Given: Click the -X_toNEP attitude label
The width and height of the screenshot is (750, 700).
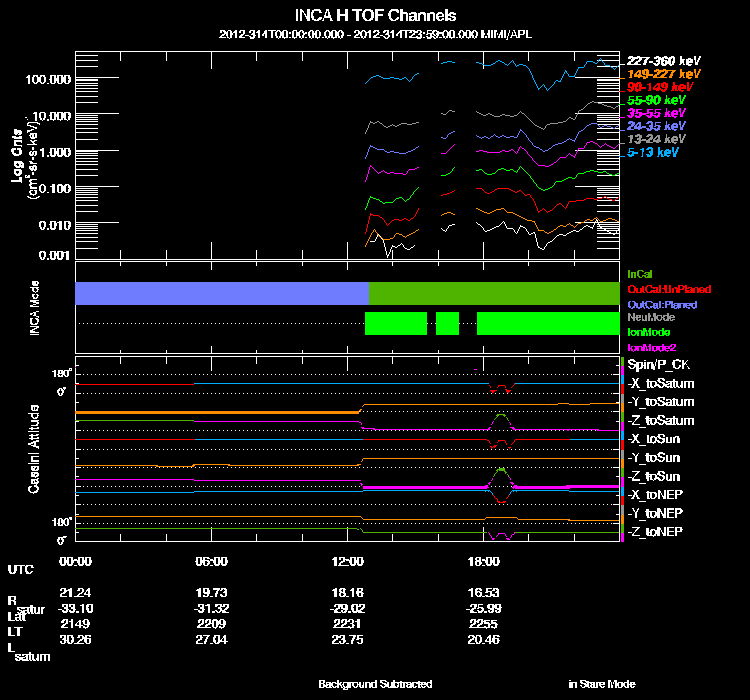Looking at the screenshot, I should pos(655,495).
